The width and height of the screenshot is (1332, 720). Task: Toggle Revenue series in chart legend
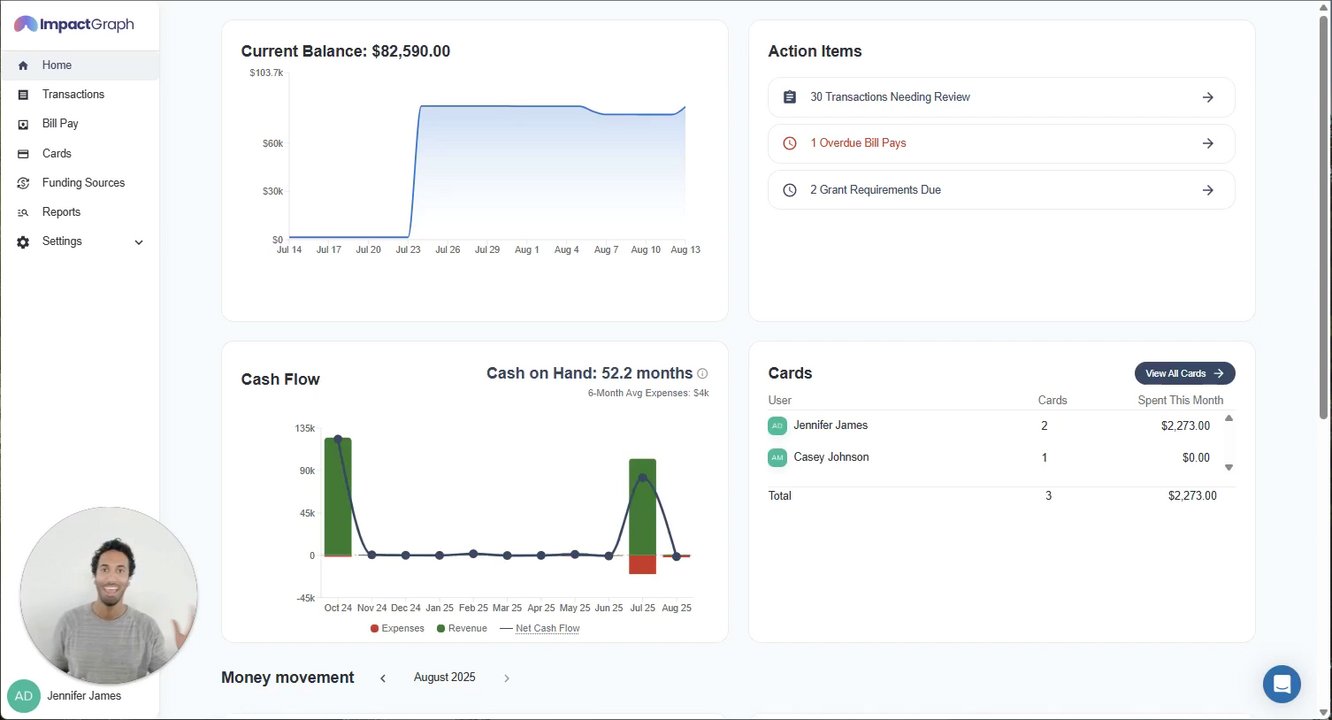pyautogui.click(x=462, y=628)
